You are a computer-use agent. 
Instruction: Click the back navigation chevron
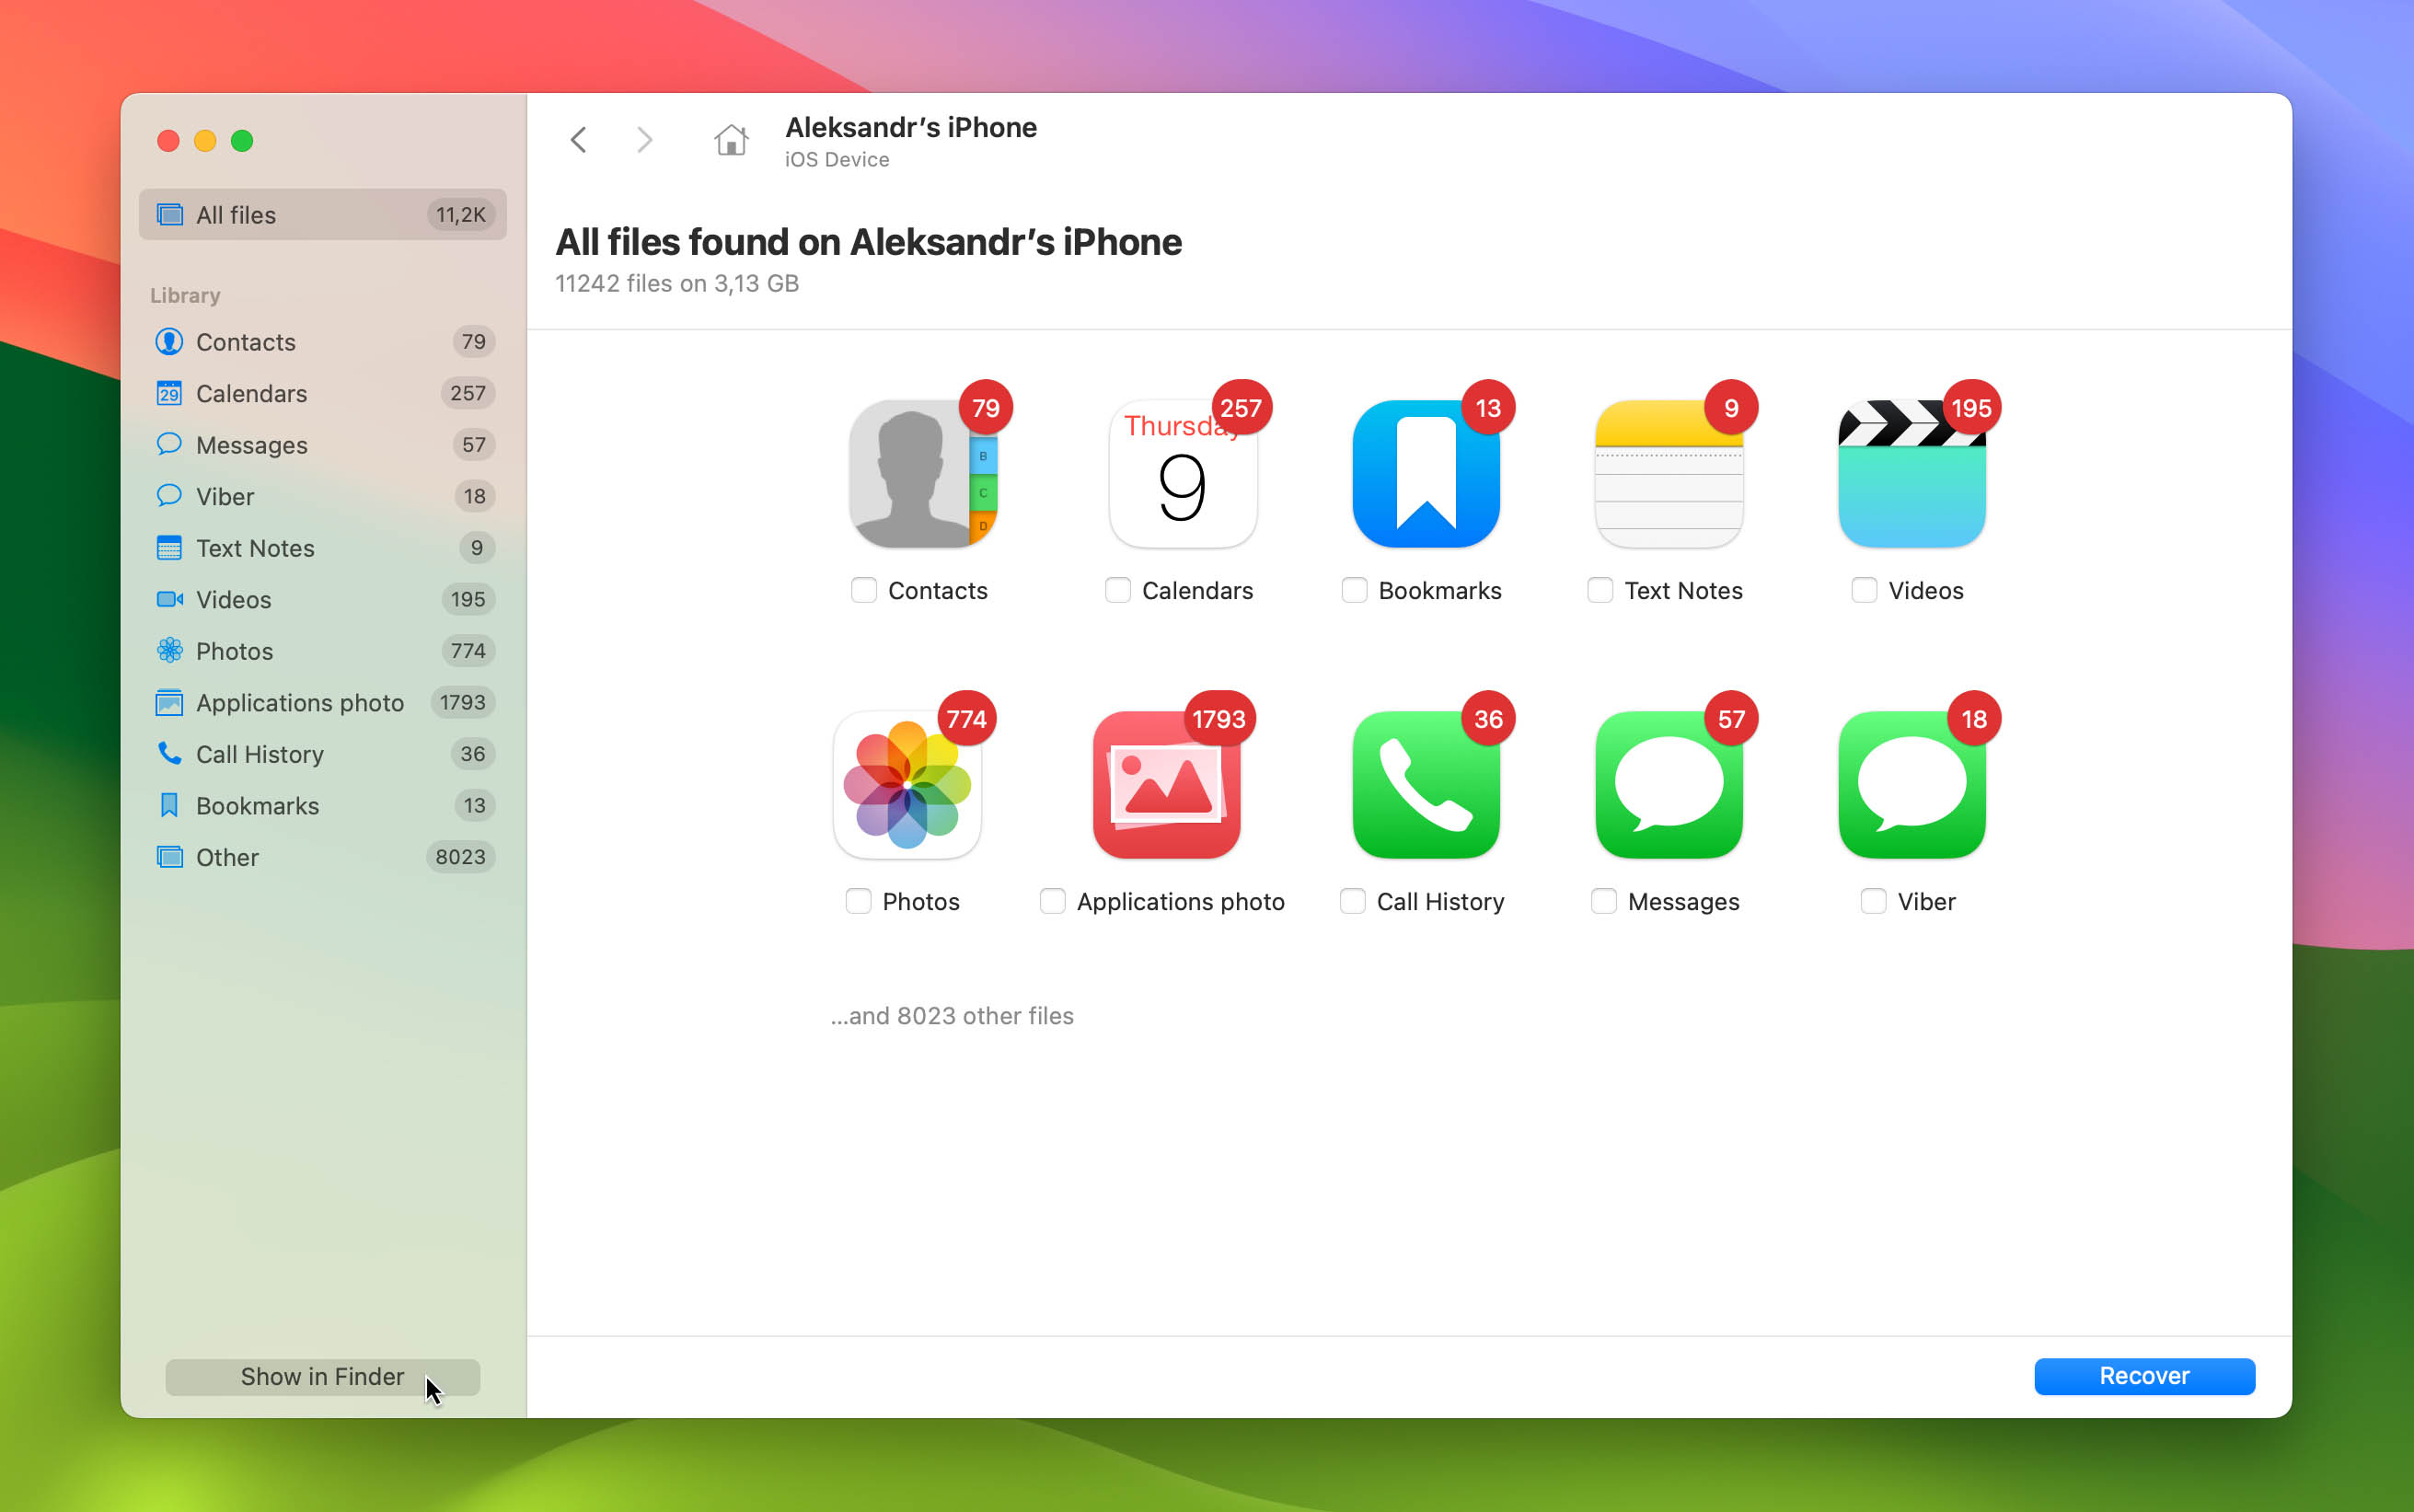click(578, 139)
